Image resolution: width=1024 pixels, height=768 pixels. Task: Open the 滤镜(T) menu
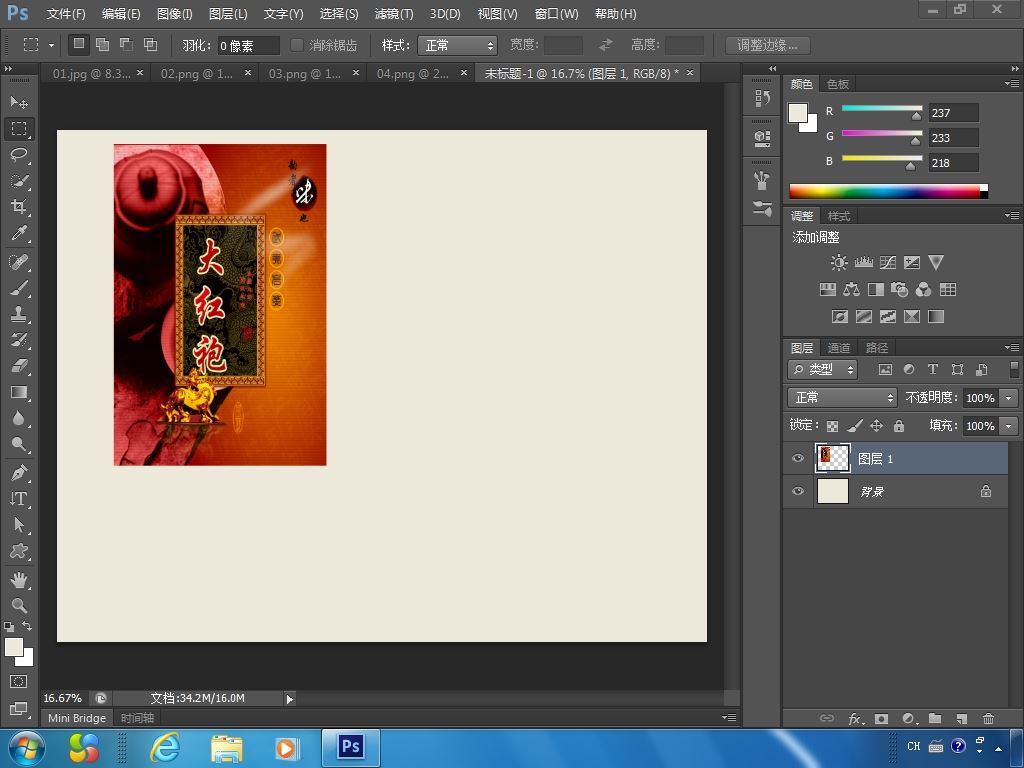coord(393,14)
